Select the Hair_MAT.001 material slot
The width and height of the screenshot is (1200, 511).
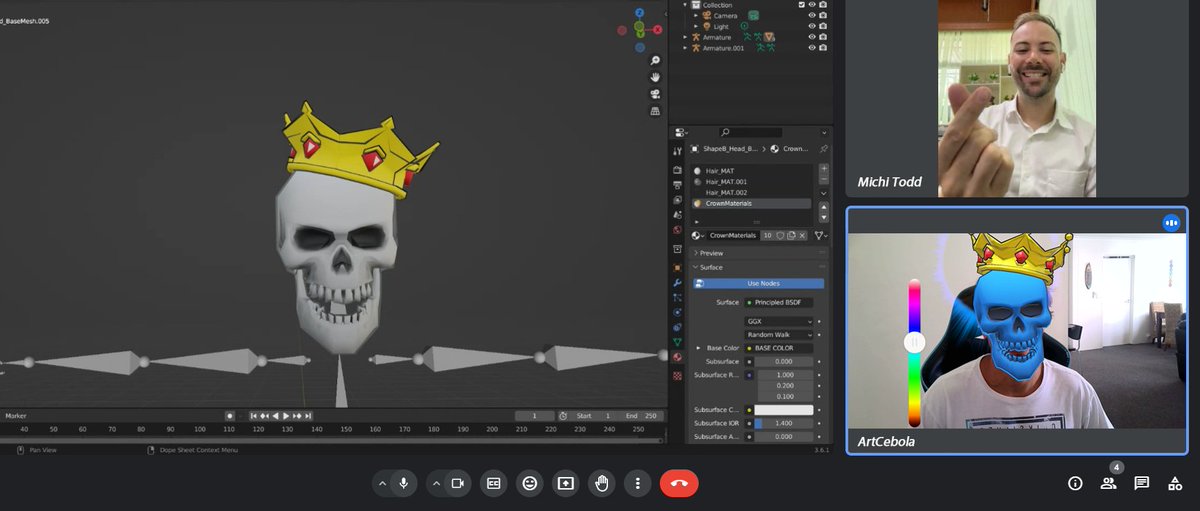coord(750,182)
